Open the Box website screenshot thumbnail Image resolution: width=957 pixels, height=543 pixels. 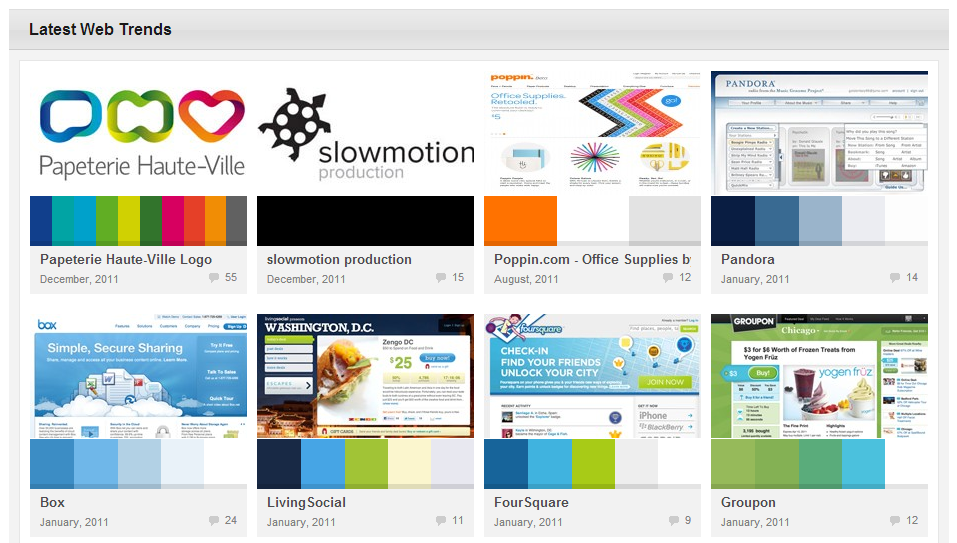click(138, 376)
